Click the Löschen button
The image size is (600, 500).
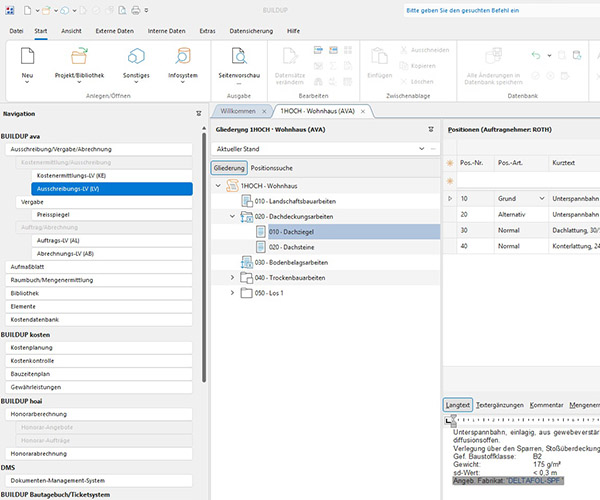pyautogui.click(x=417, y=81)
